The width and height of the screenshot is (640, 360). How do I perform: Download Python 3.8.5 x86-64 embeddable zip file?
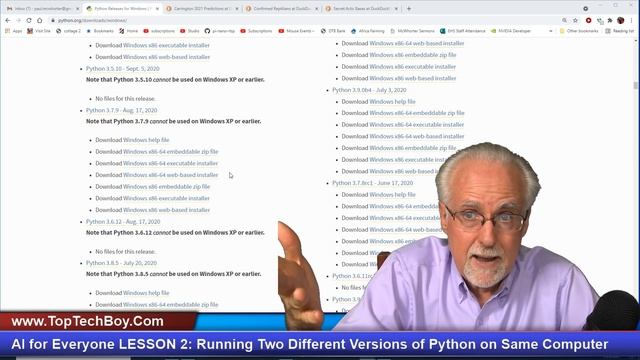tap(171, 304)
